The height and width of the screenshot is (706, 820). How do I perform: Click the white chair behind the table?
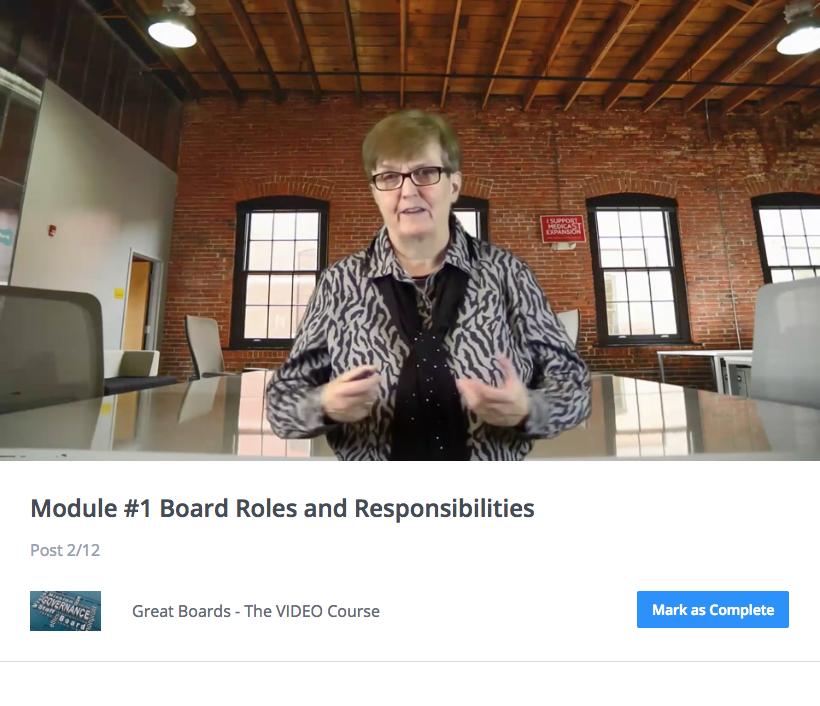(206, 346)
